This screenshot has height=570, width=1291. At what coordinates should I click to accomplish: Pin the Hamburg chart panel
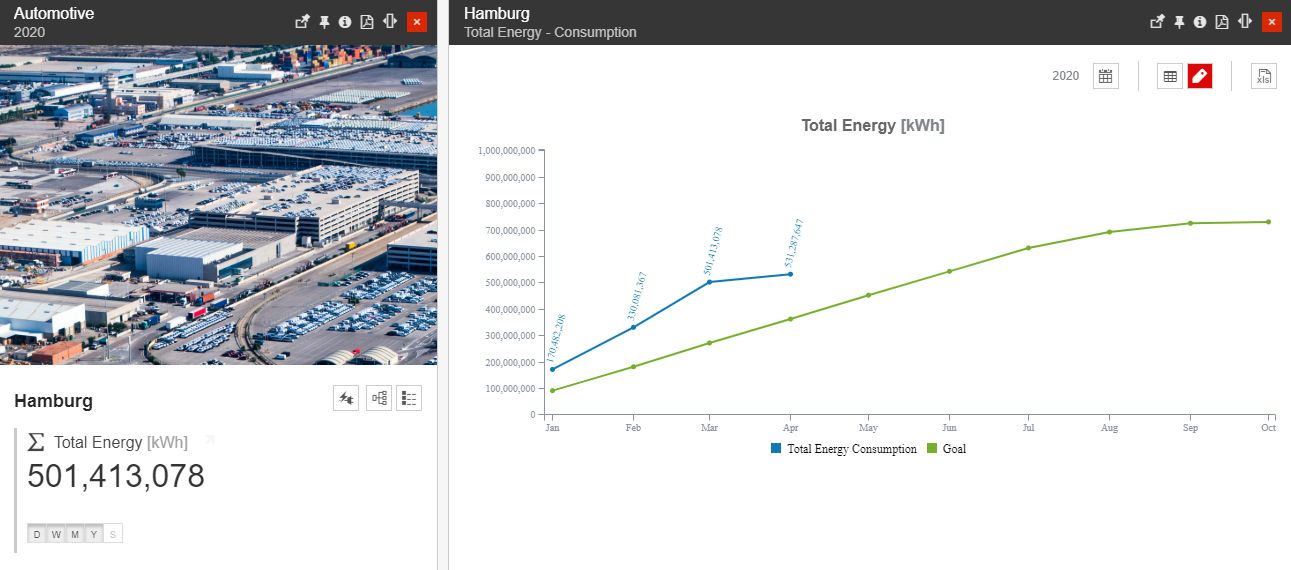pyautogui.click(x=1179, y=22)
